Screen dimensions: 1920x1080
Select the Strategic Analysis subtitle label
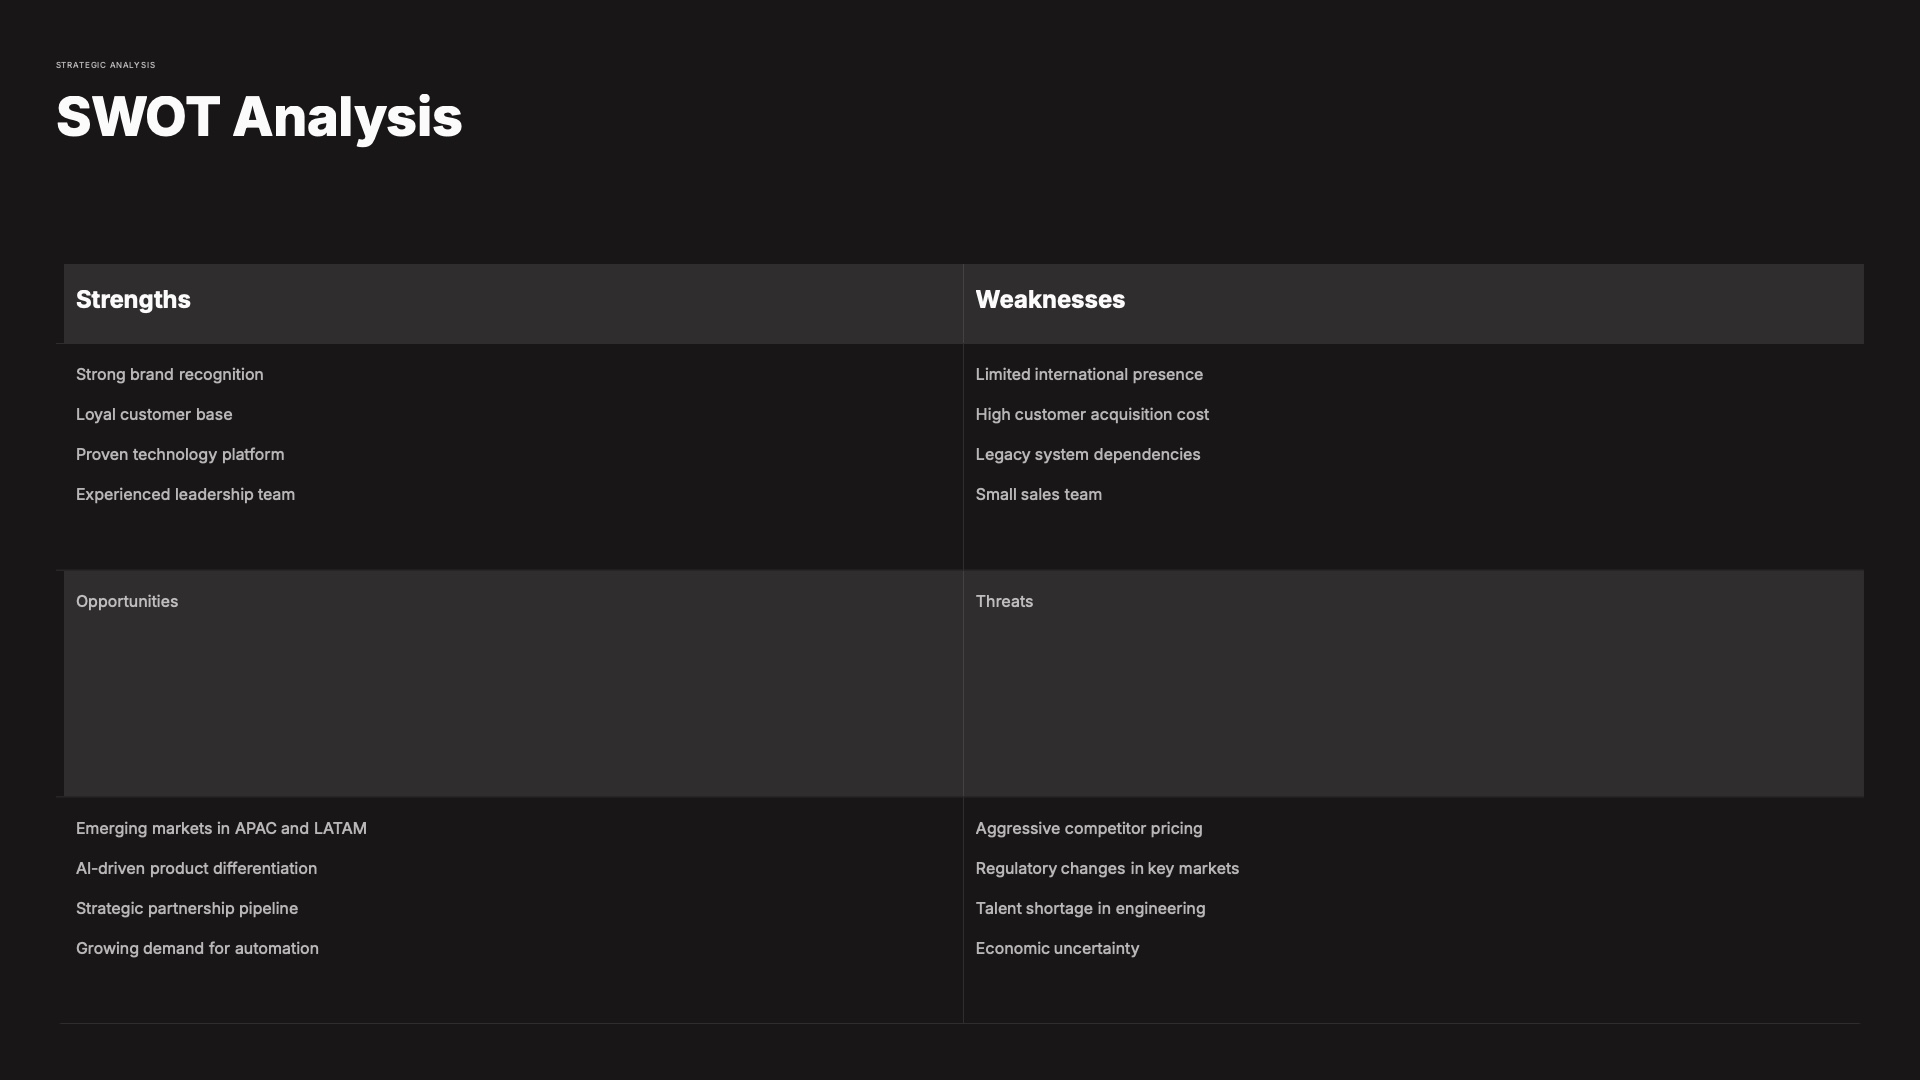[106, 65]
